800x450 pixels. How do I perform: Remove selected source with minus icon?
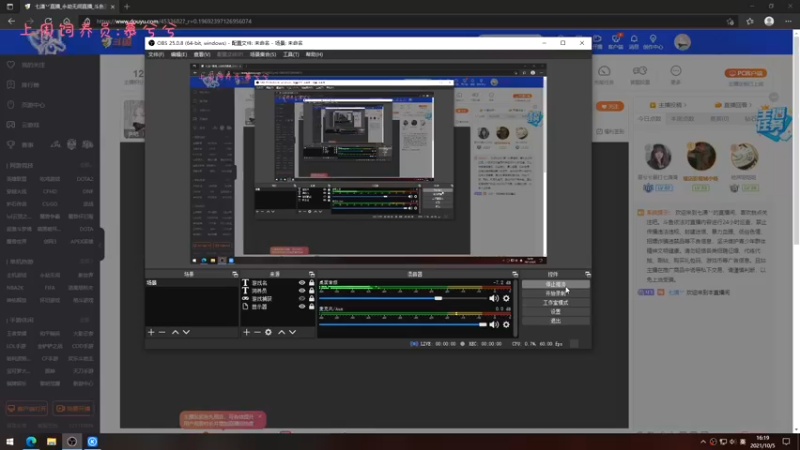click(x=257, y=332)
